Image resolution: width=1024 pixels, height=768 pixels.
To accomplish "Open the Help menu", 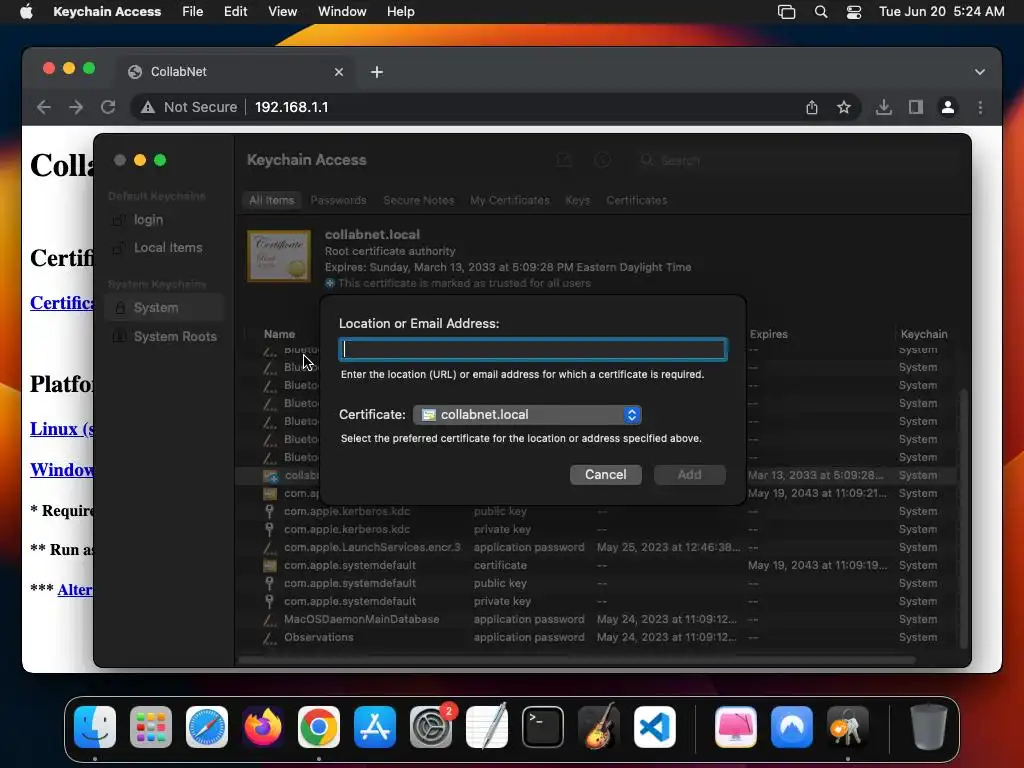I will click(x=400, y=12).
